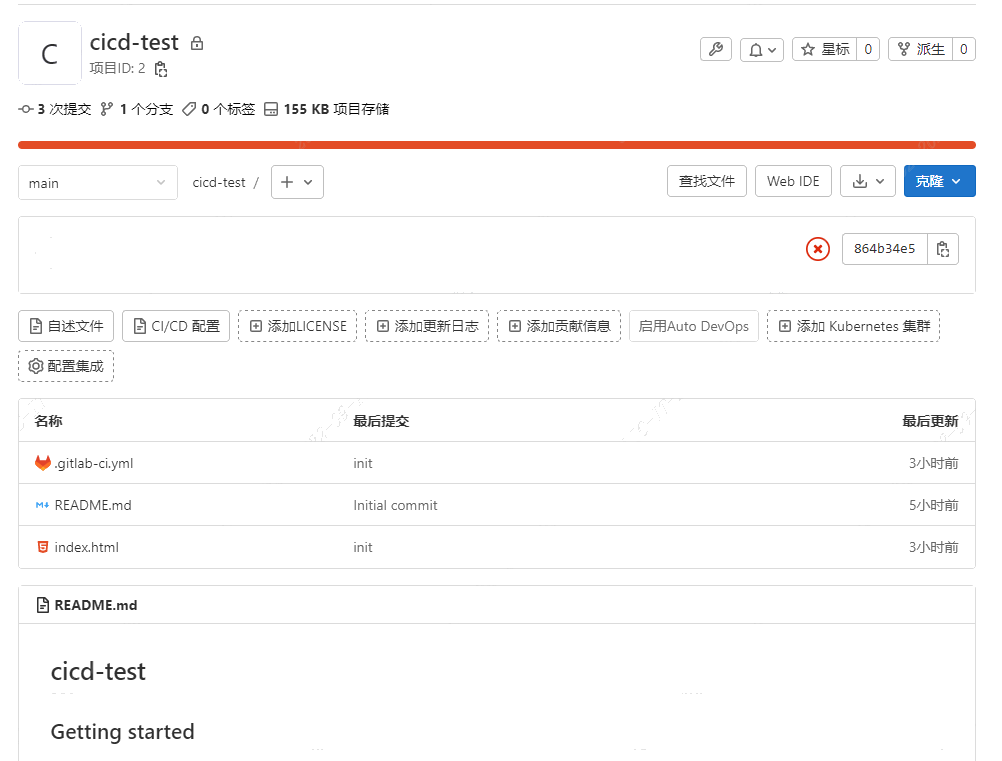1002x761 pixels.
Task: Open the notification bell dropdown
Action: point(762,49)
